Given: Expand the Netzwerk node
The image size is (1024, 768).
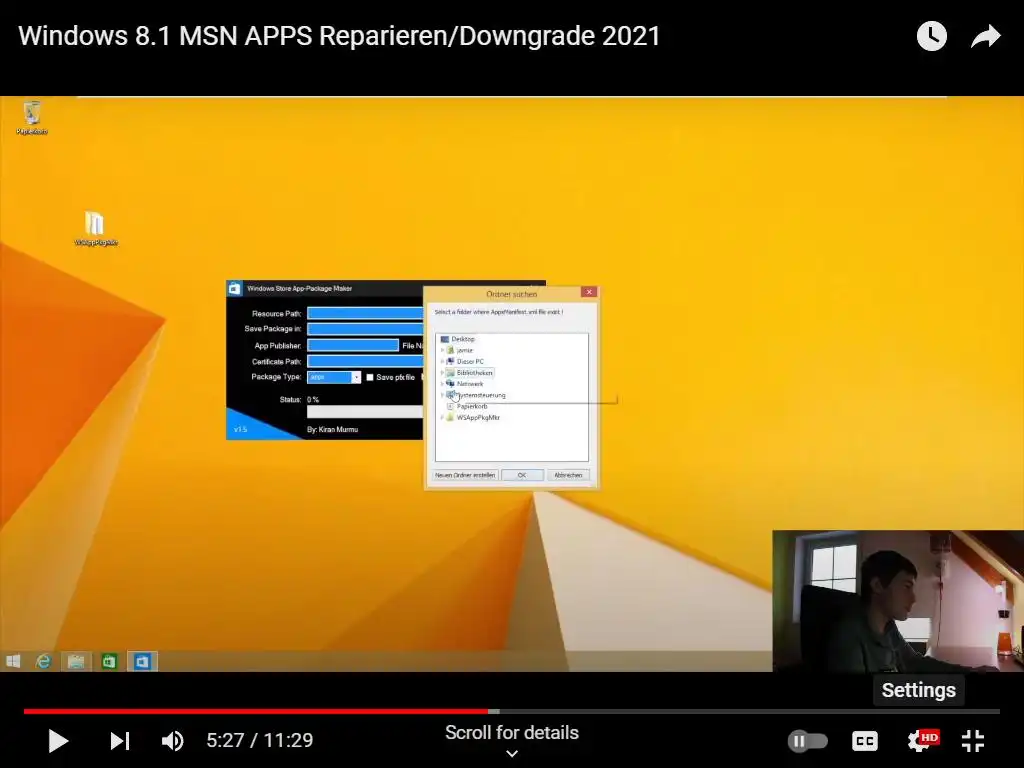Looking at the screenshot, I should 442,383.
